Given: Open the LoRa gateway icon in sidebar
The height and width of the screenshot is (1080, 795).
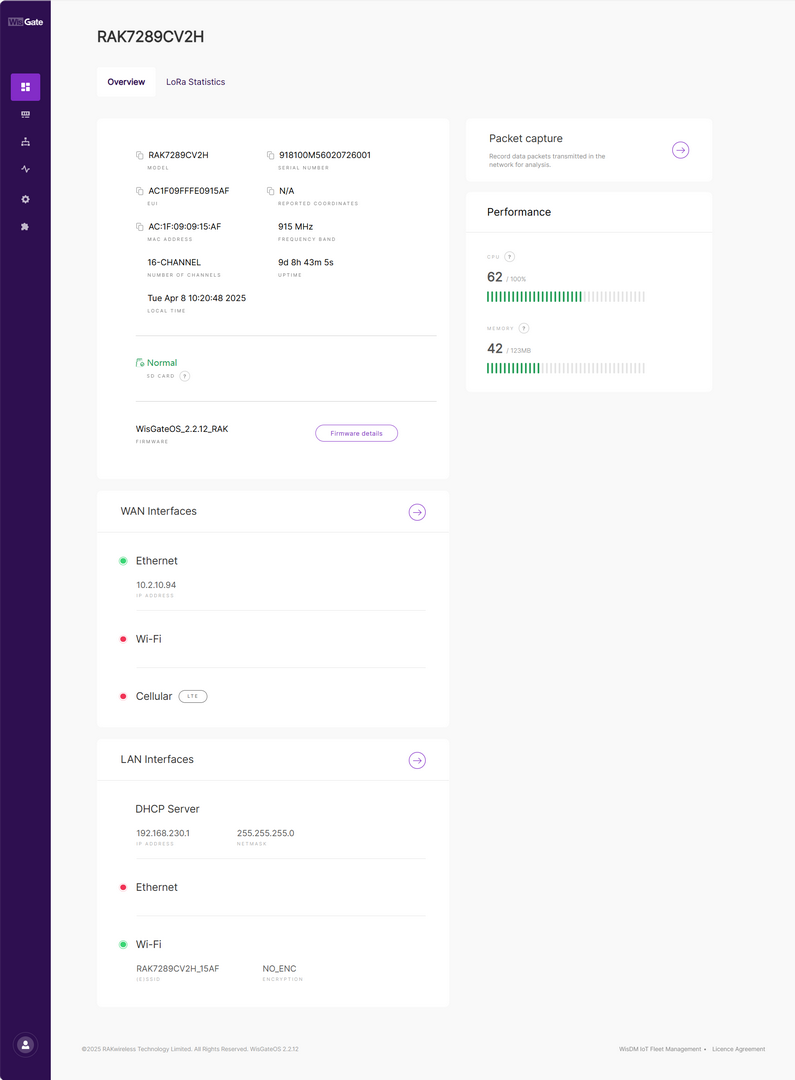Looking at the screenshot, I should tap(25, 114).
